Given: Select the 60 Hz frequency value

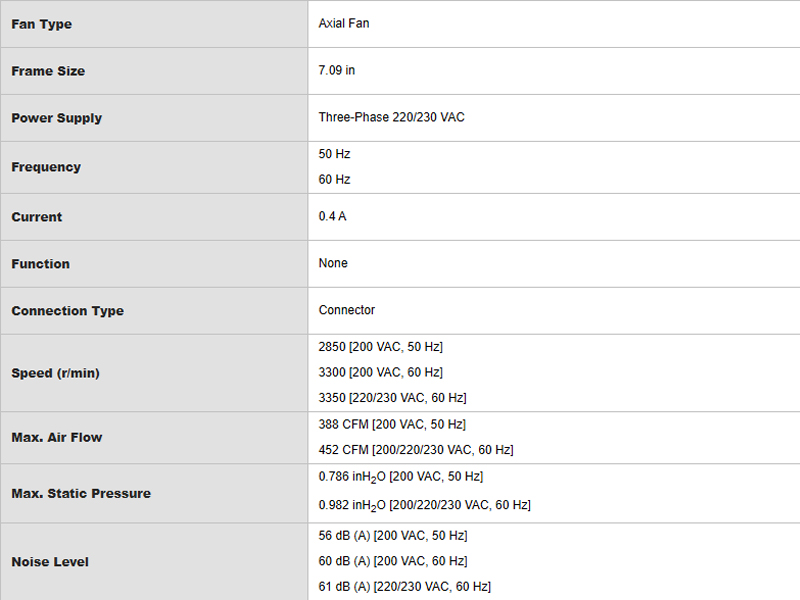Looking at the screenshot, I should pyautogui.click(x=334, y=180).
